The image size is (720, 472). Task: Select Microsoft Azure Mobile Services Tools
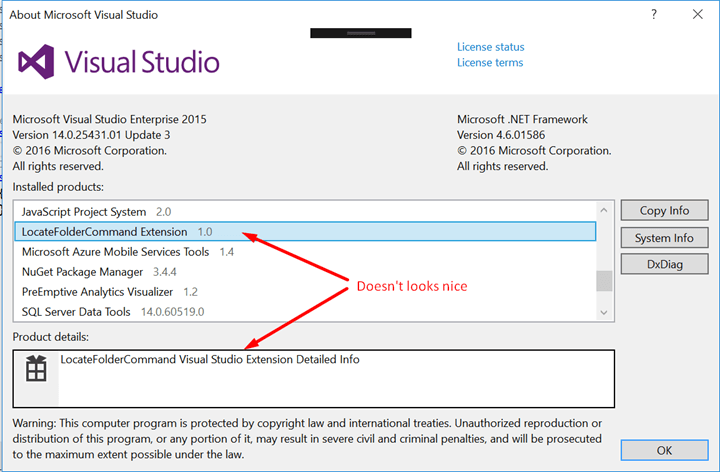[305, 252]
